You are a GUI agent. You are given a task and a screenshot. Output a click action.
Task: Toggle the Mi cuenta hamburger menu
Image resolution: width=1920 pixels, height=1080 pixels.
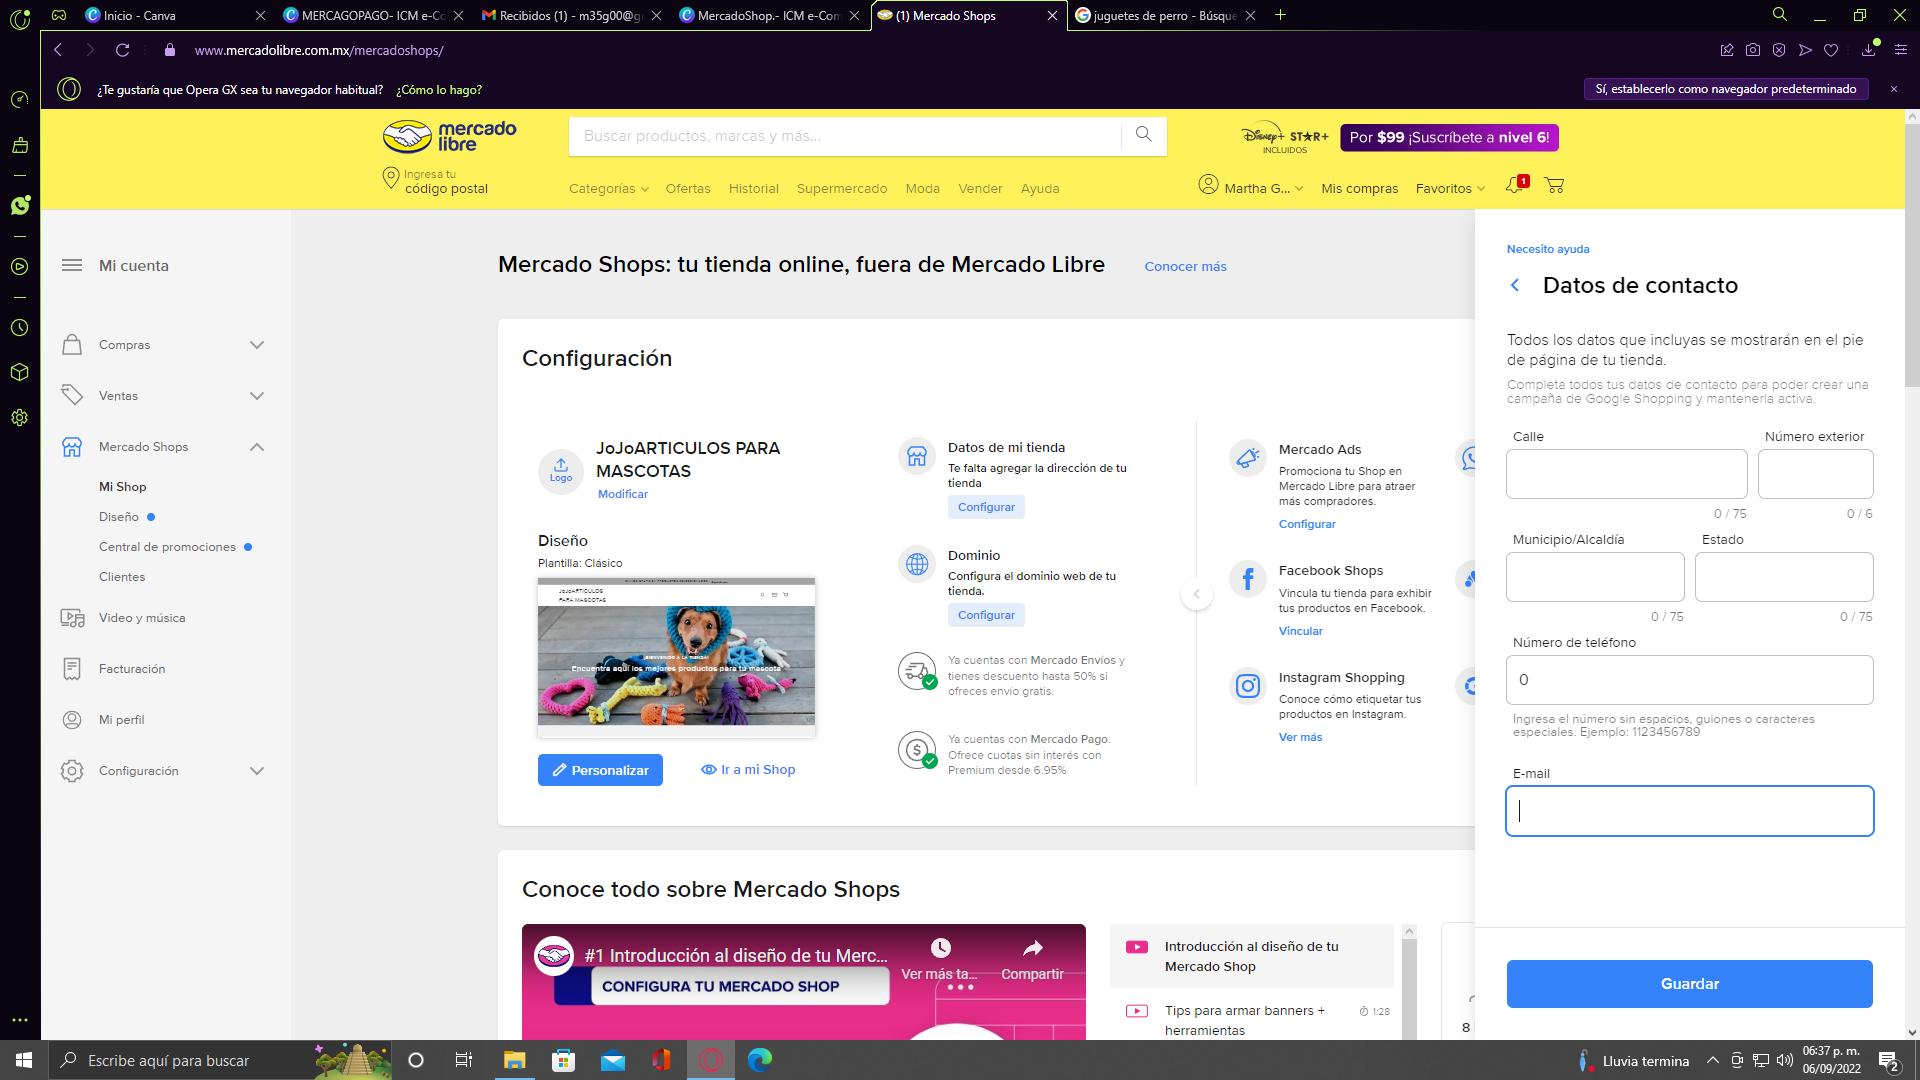(x=72, y=265)
